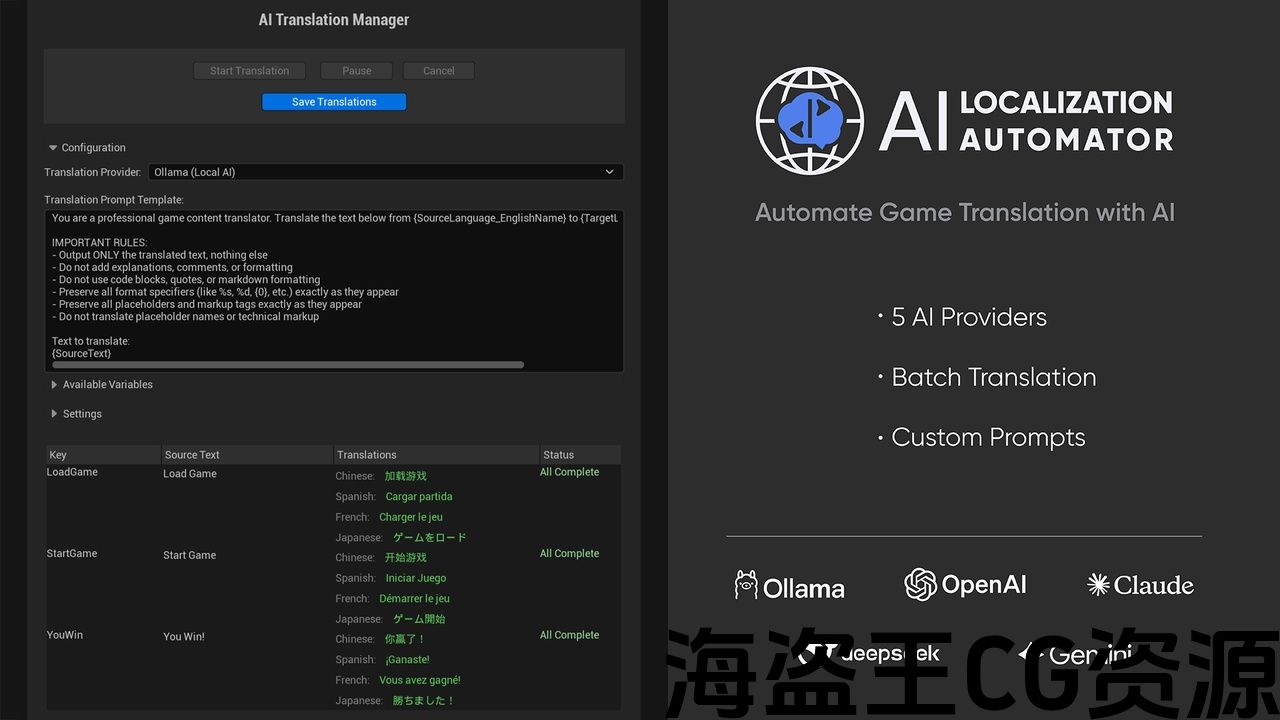The image size is (1280, 720).
Task: Click the LoadGame row "All Complete" status
Action: coord(570,472)
